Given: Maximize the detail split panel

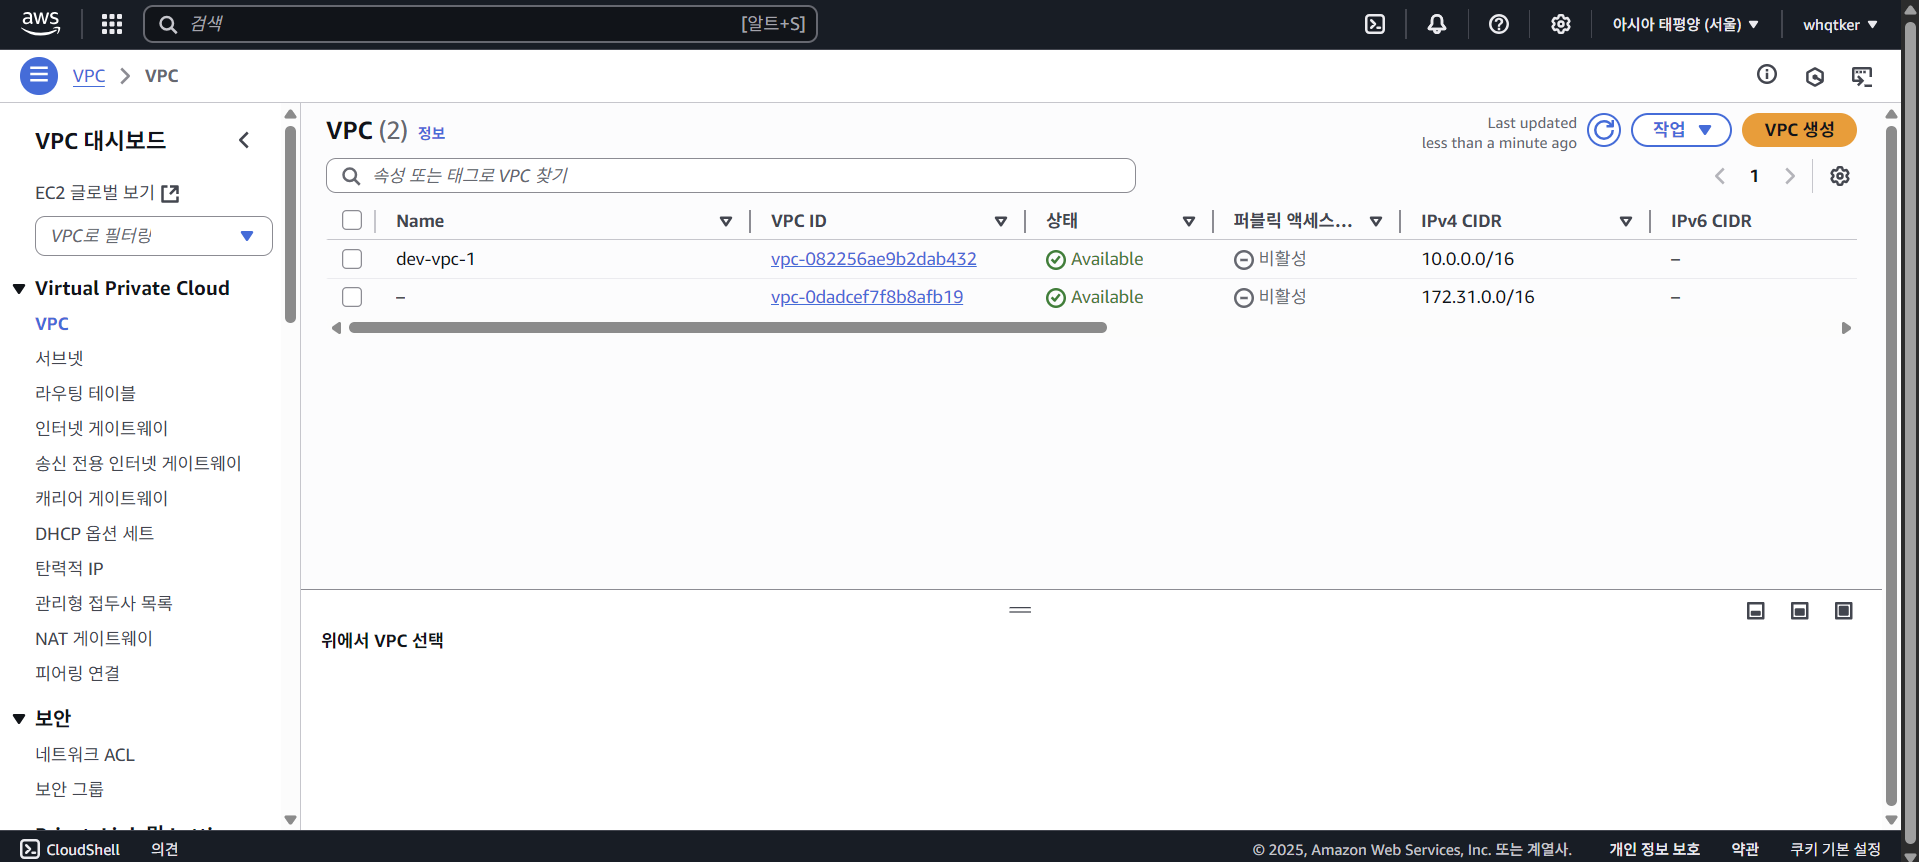Looking at the screenshot, I should point(1844,611).
